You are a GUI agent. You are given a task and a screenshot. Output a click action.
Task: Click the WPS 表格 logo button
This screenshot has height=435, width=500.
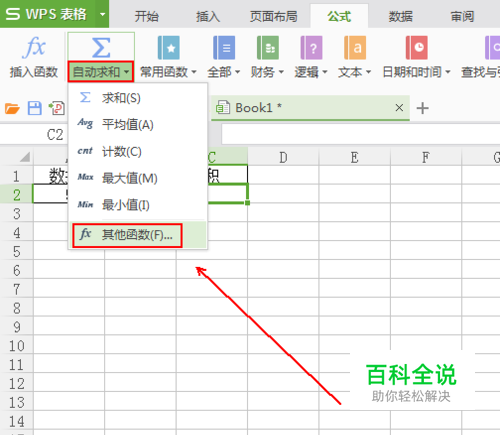(x=48, y=14)
